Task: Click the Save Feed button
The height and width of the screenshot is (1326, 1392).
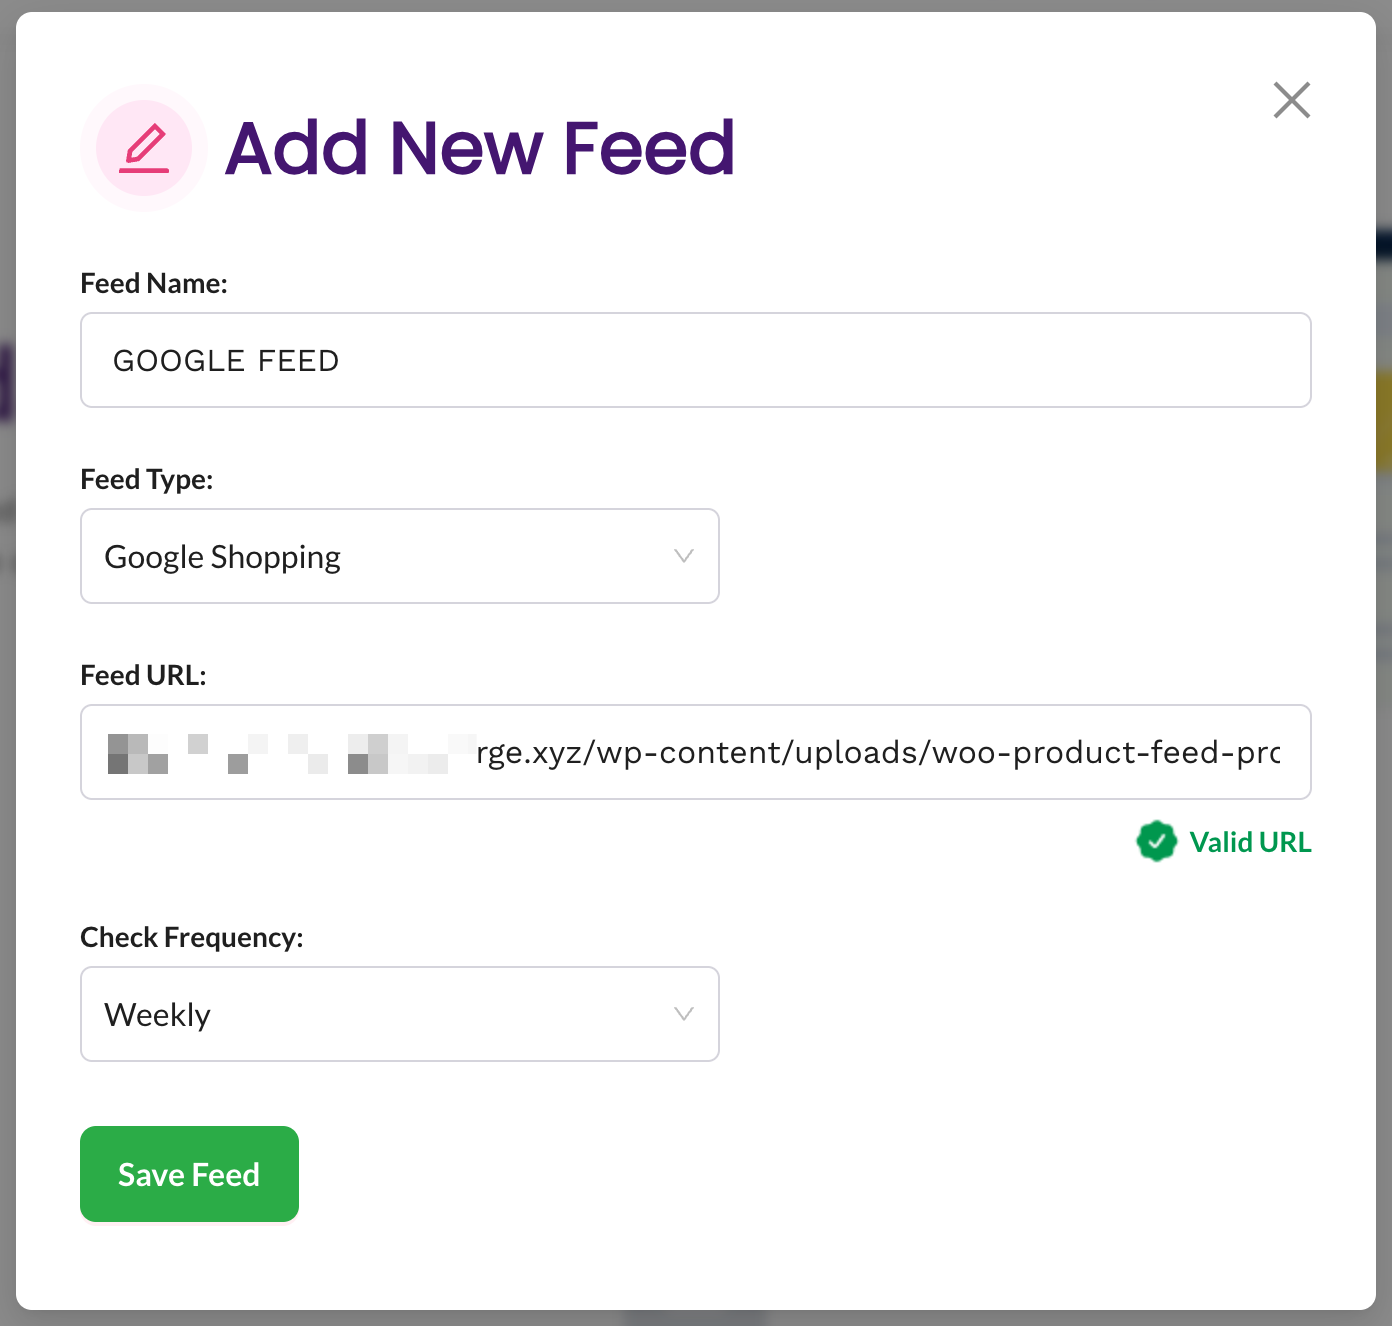Action: pyautogui.click(x=189, y=1174)
